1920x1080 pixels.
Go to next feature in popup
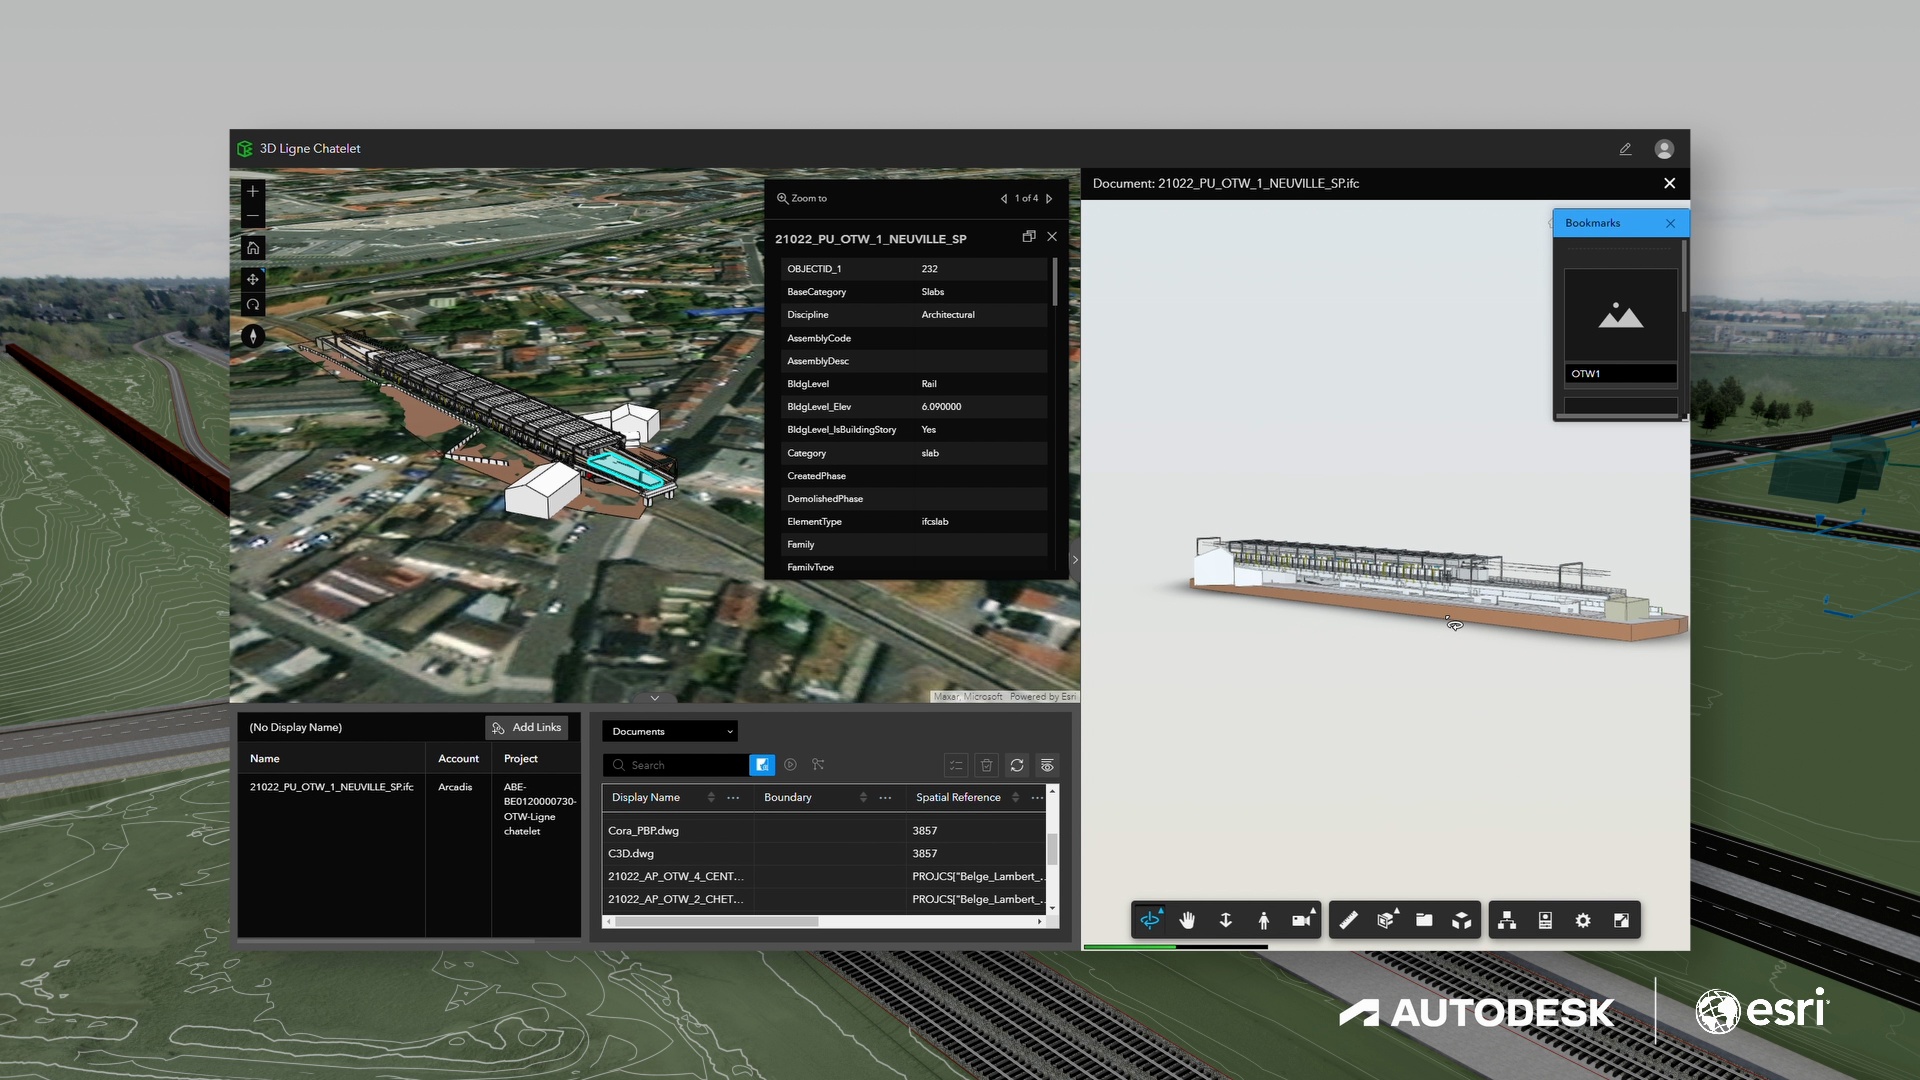(x=1049, y=199)
